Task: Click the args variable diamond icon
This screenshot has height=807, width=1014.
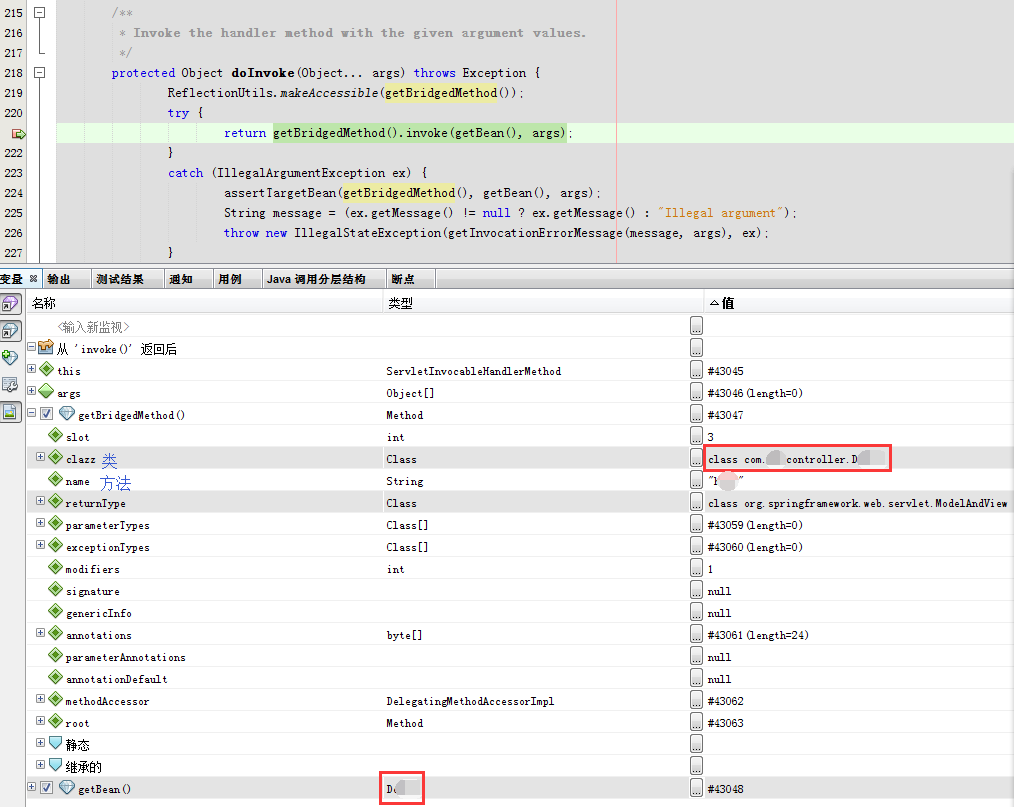Action: pos(47,391)
